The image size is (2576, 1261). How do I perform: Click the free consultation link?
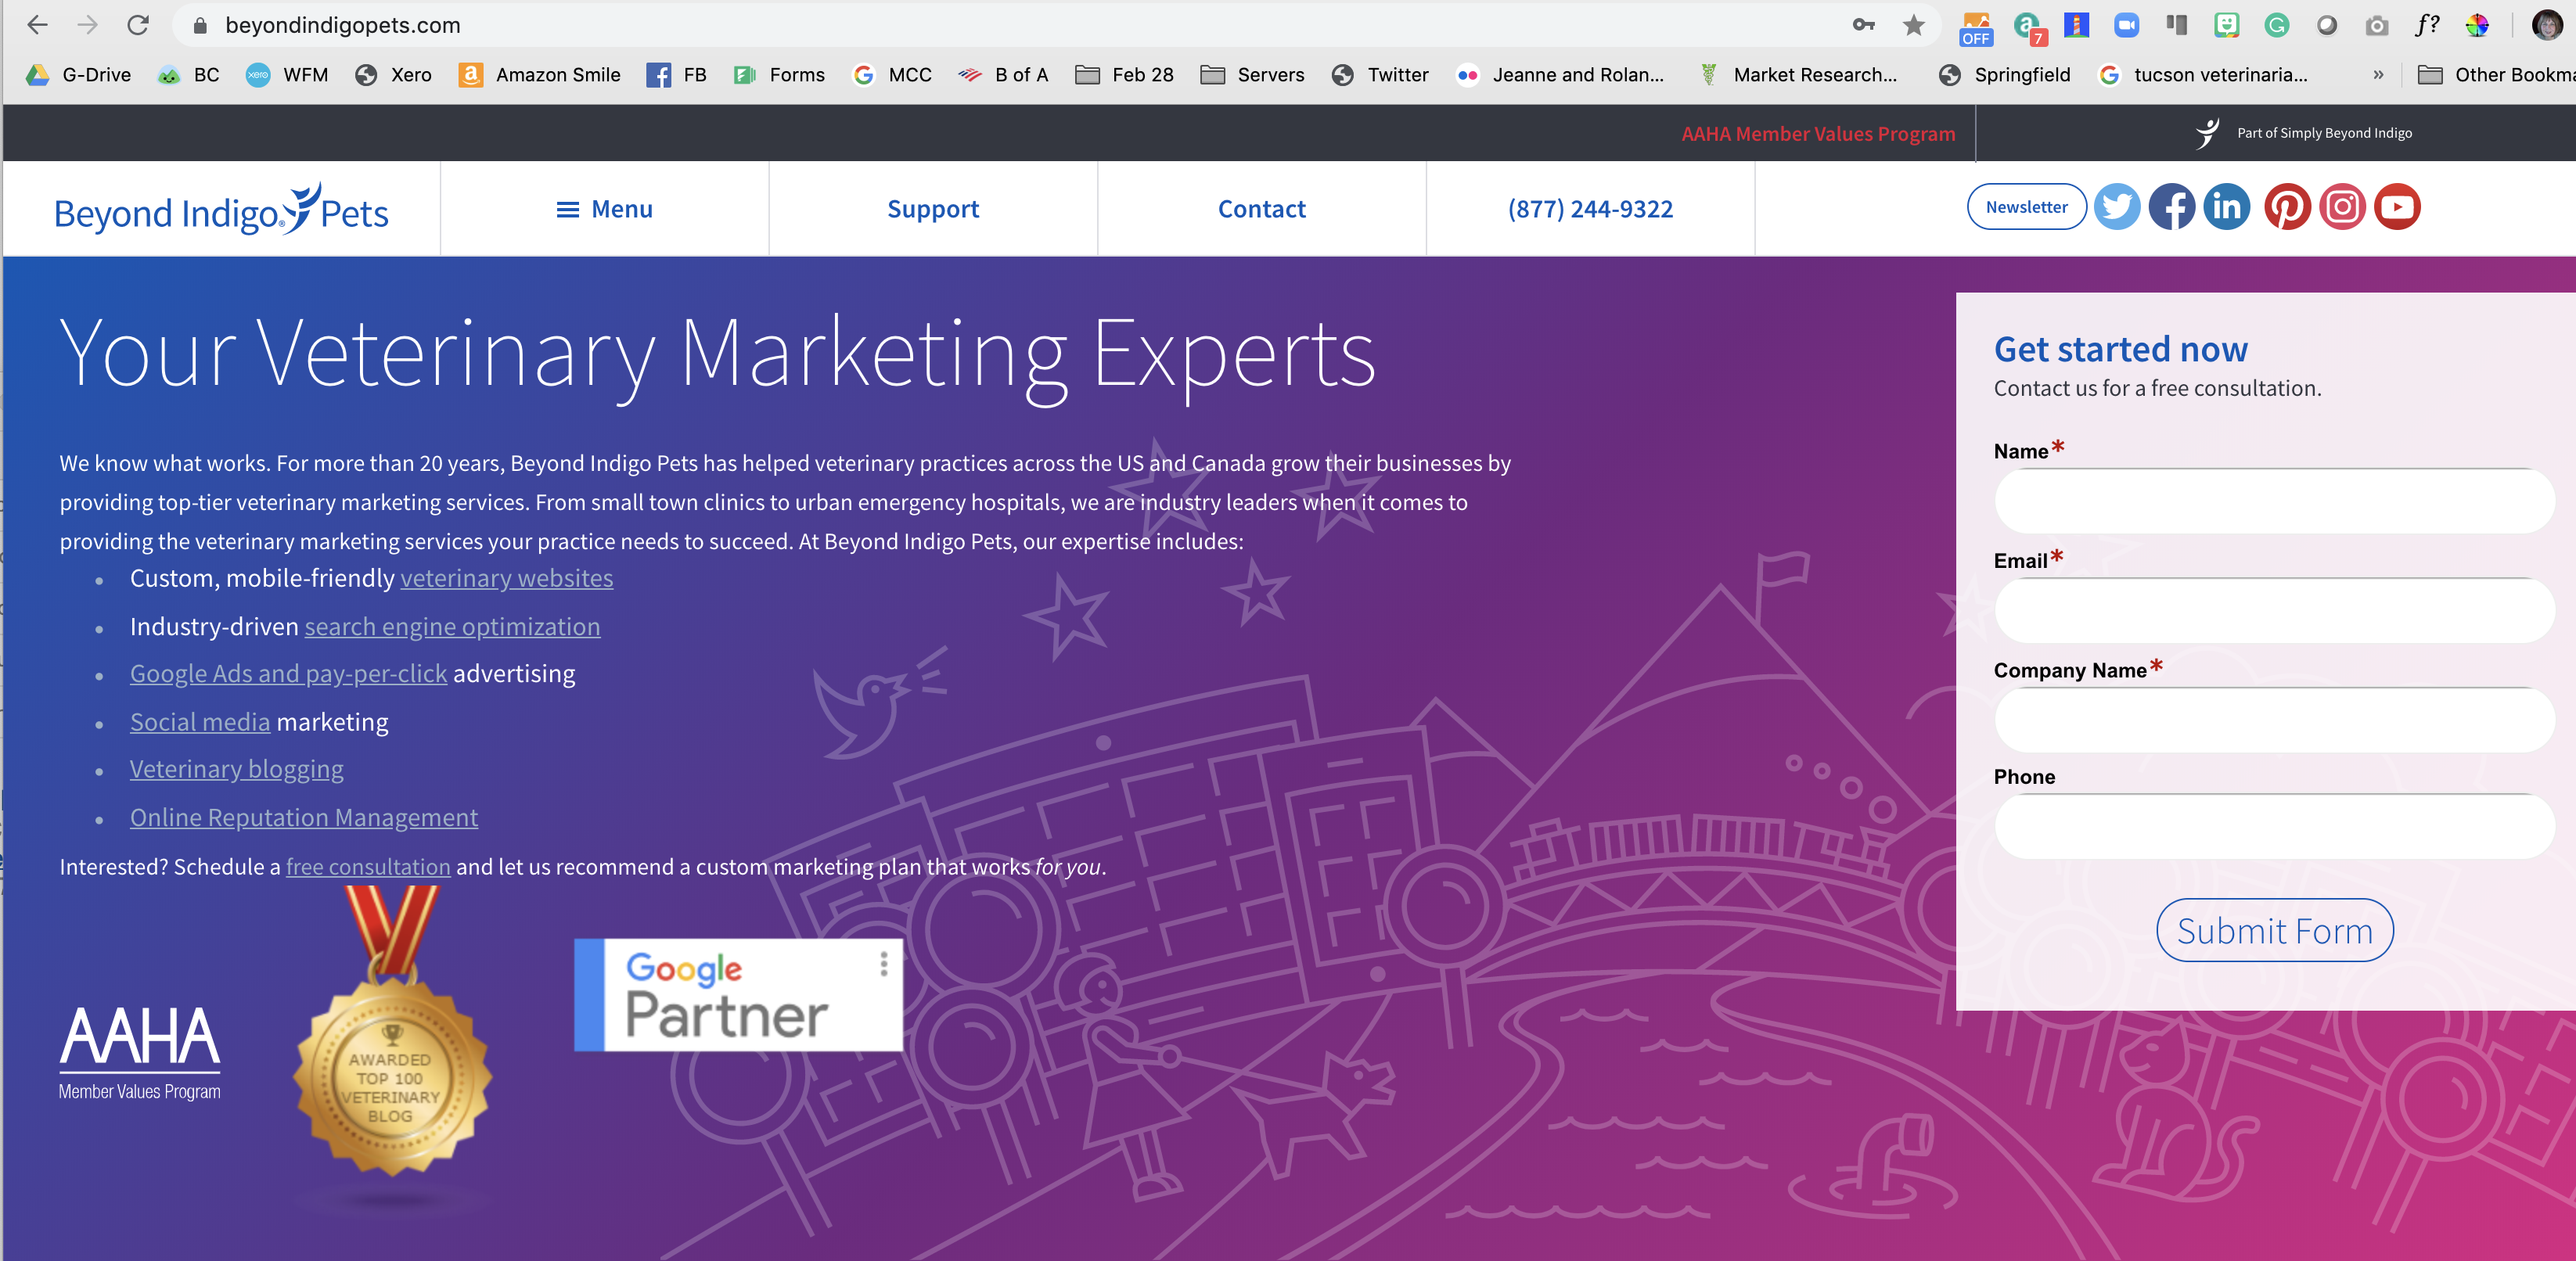pos(368,867)
